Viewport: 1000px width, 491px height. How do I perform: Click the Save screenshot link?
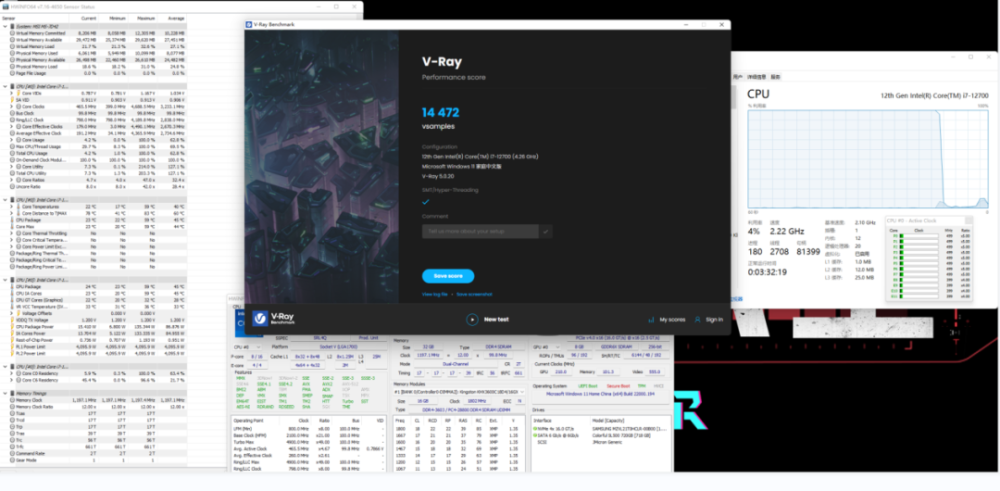[475, 294]
